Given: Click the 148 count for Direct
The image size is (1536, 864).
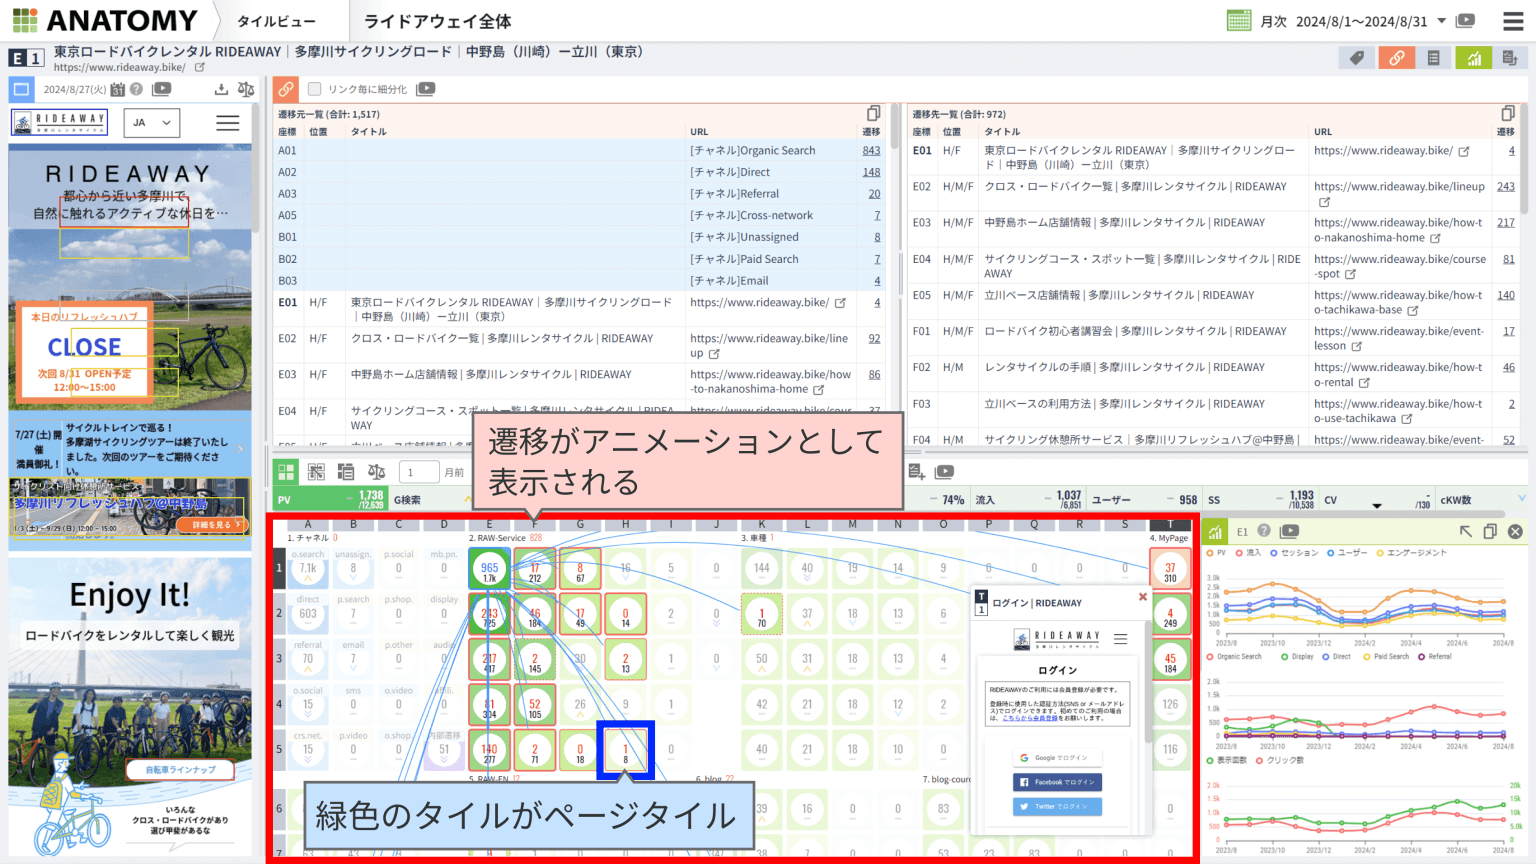Looking at the screenshot, I should click(x=871, y=172).
